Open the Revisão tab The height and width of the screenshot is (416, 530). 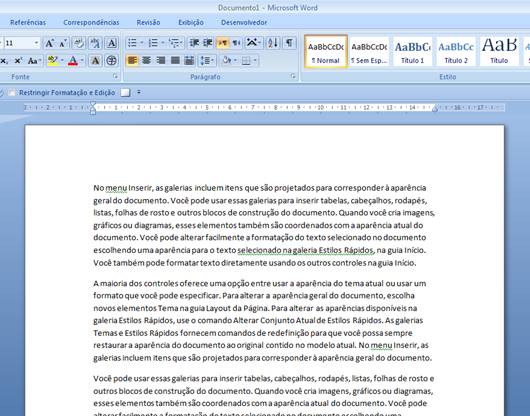point(148,23)
